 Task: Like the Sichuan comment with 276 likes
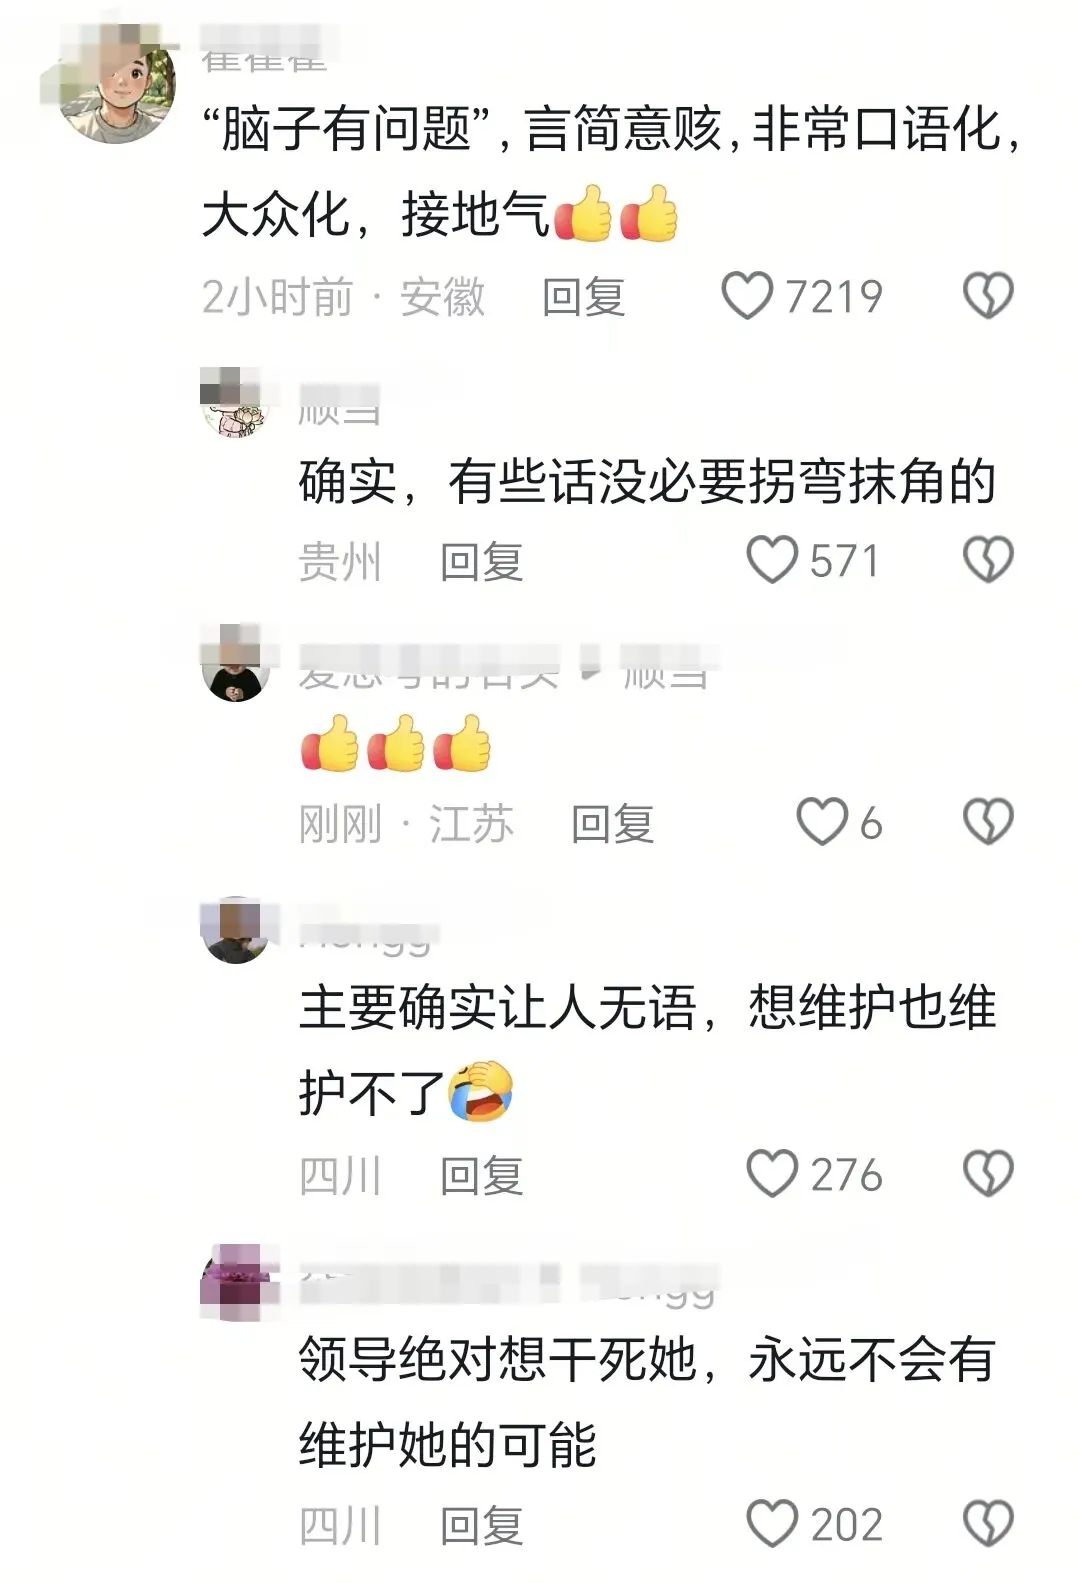772,1173
